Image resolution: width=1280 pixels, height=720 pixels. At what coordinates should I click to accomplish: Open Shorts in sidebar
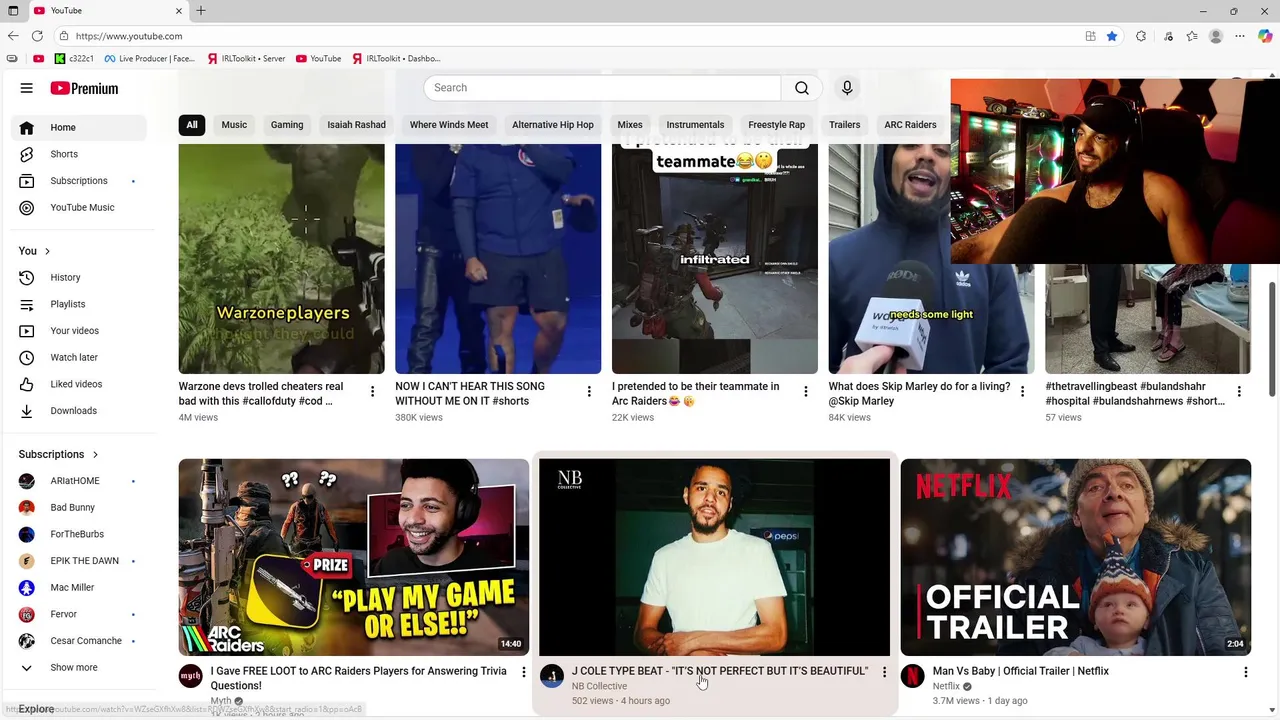coord(78,154)
